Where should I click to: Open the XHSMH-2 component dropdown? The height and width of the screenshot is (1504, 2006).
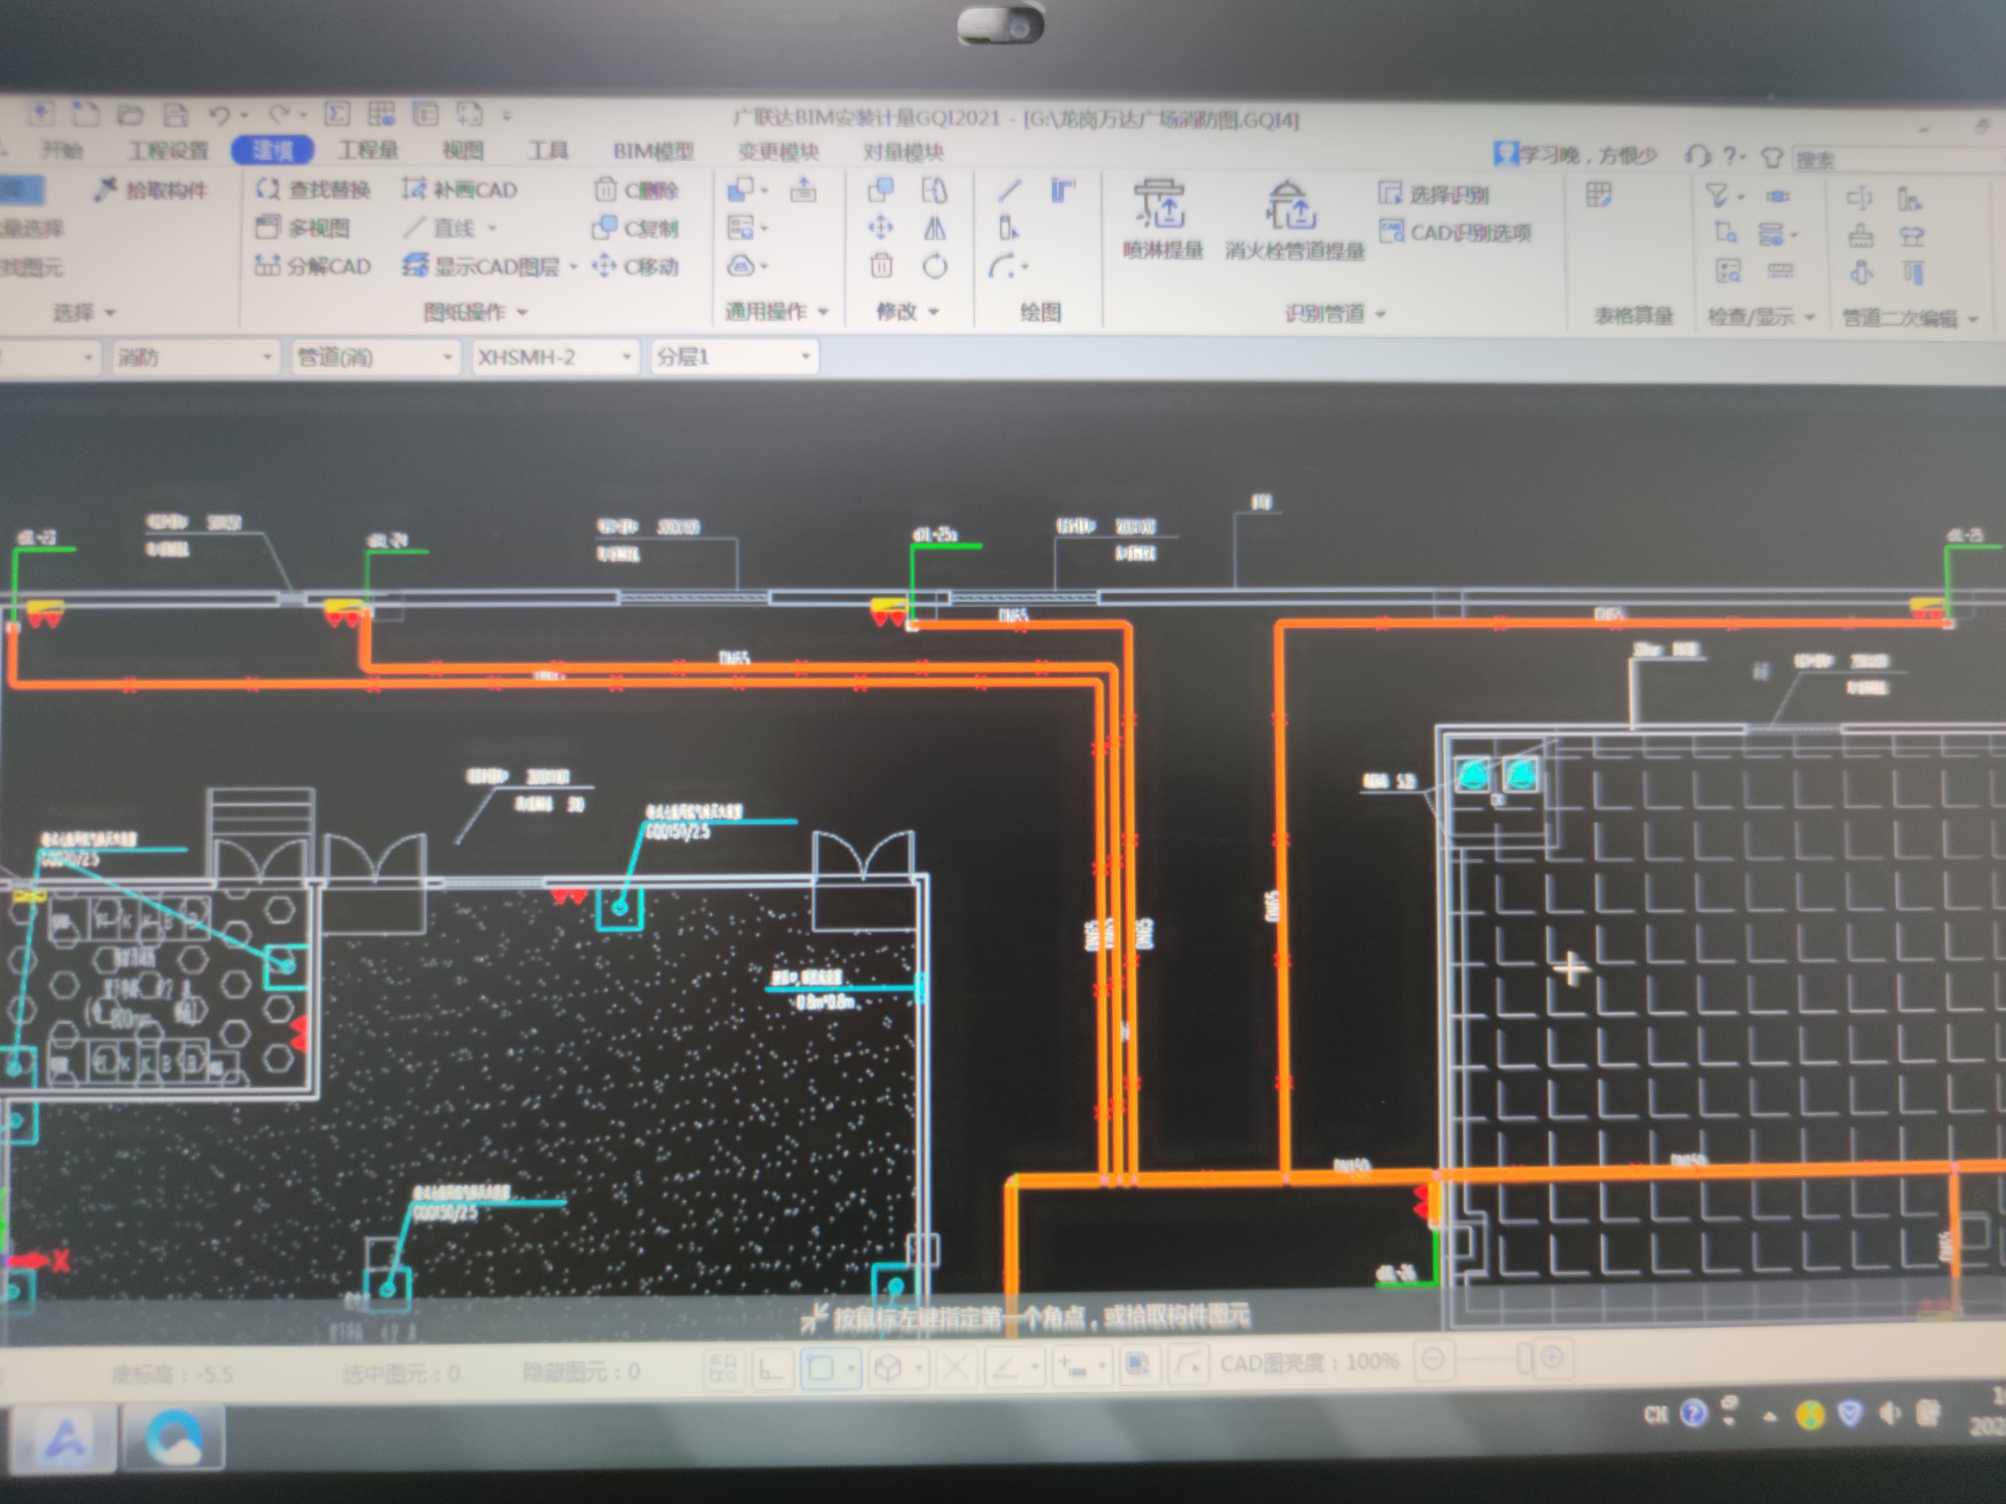pyautogui.click(x=555, y=357)
